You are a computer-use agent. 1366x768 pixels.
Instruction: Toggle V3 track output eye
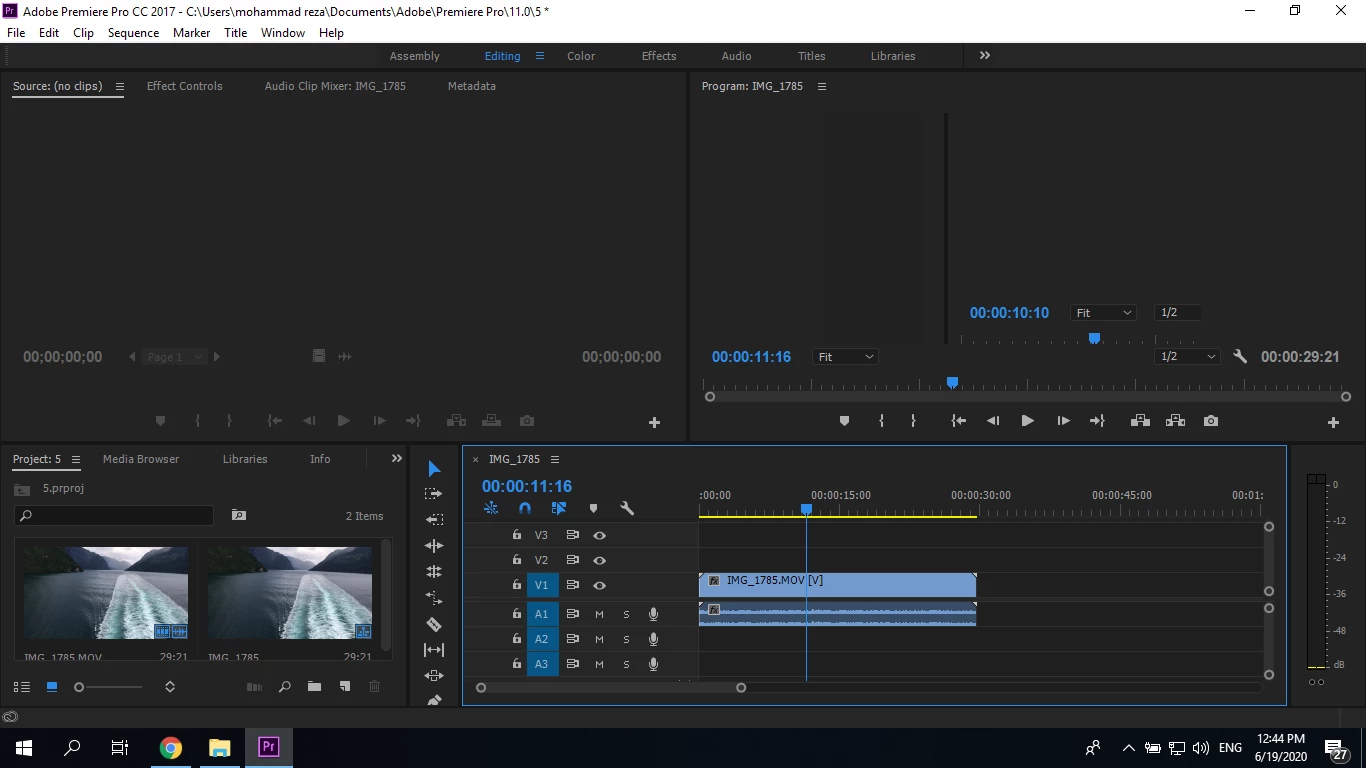tap(600, 536)
